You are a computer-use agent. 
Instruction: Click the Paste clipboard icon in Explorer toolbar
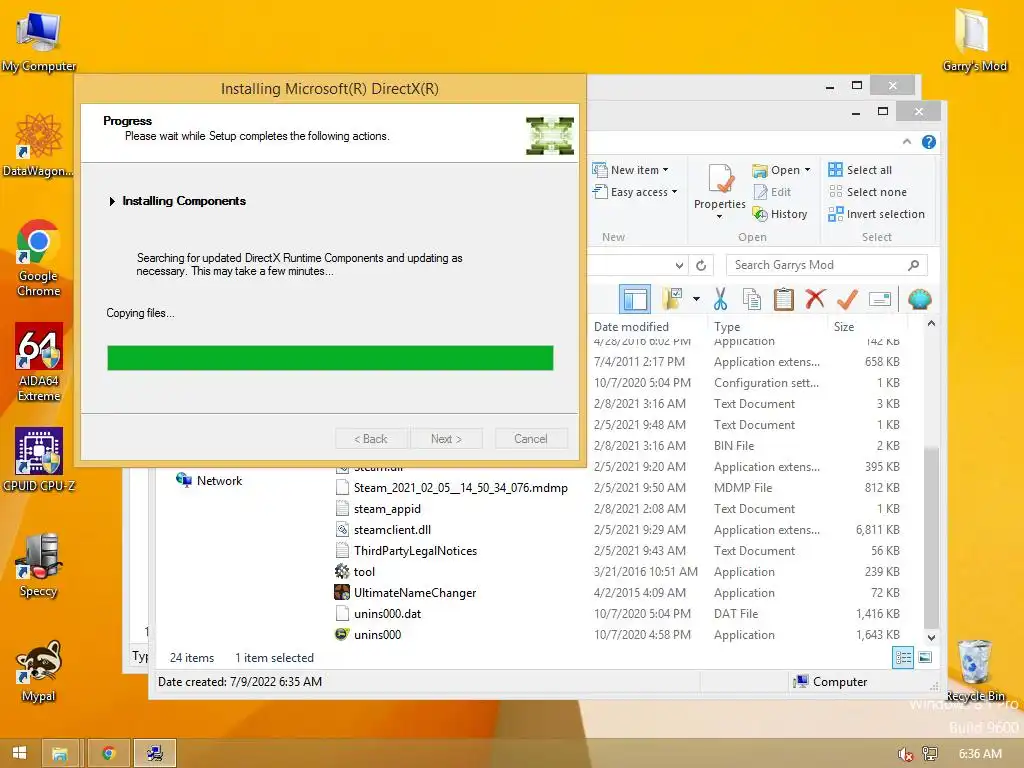(x=784, y=299)
